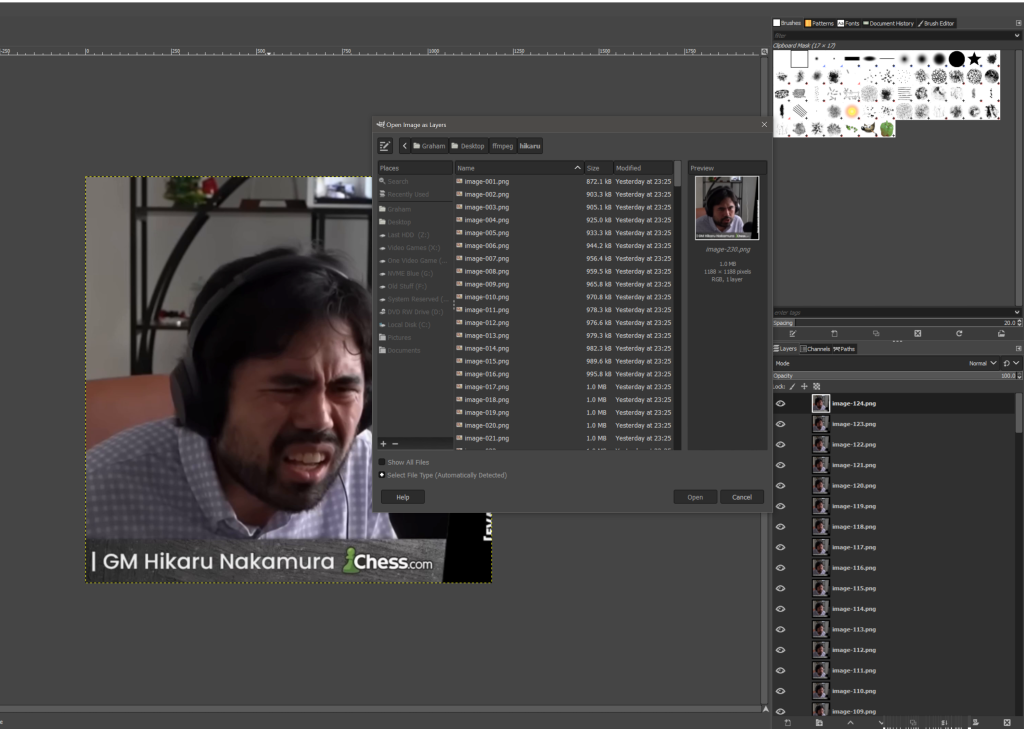Image resolution: width=1024 pixels, height=729 pixels.
Task: Lock alpha channel checkerboard icon
Action: pos(816,386)
